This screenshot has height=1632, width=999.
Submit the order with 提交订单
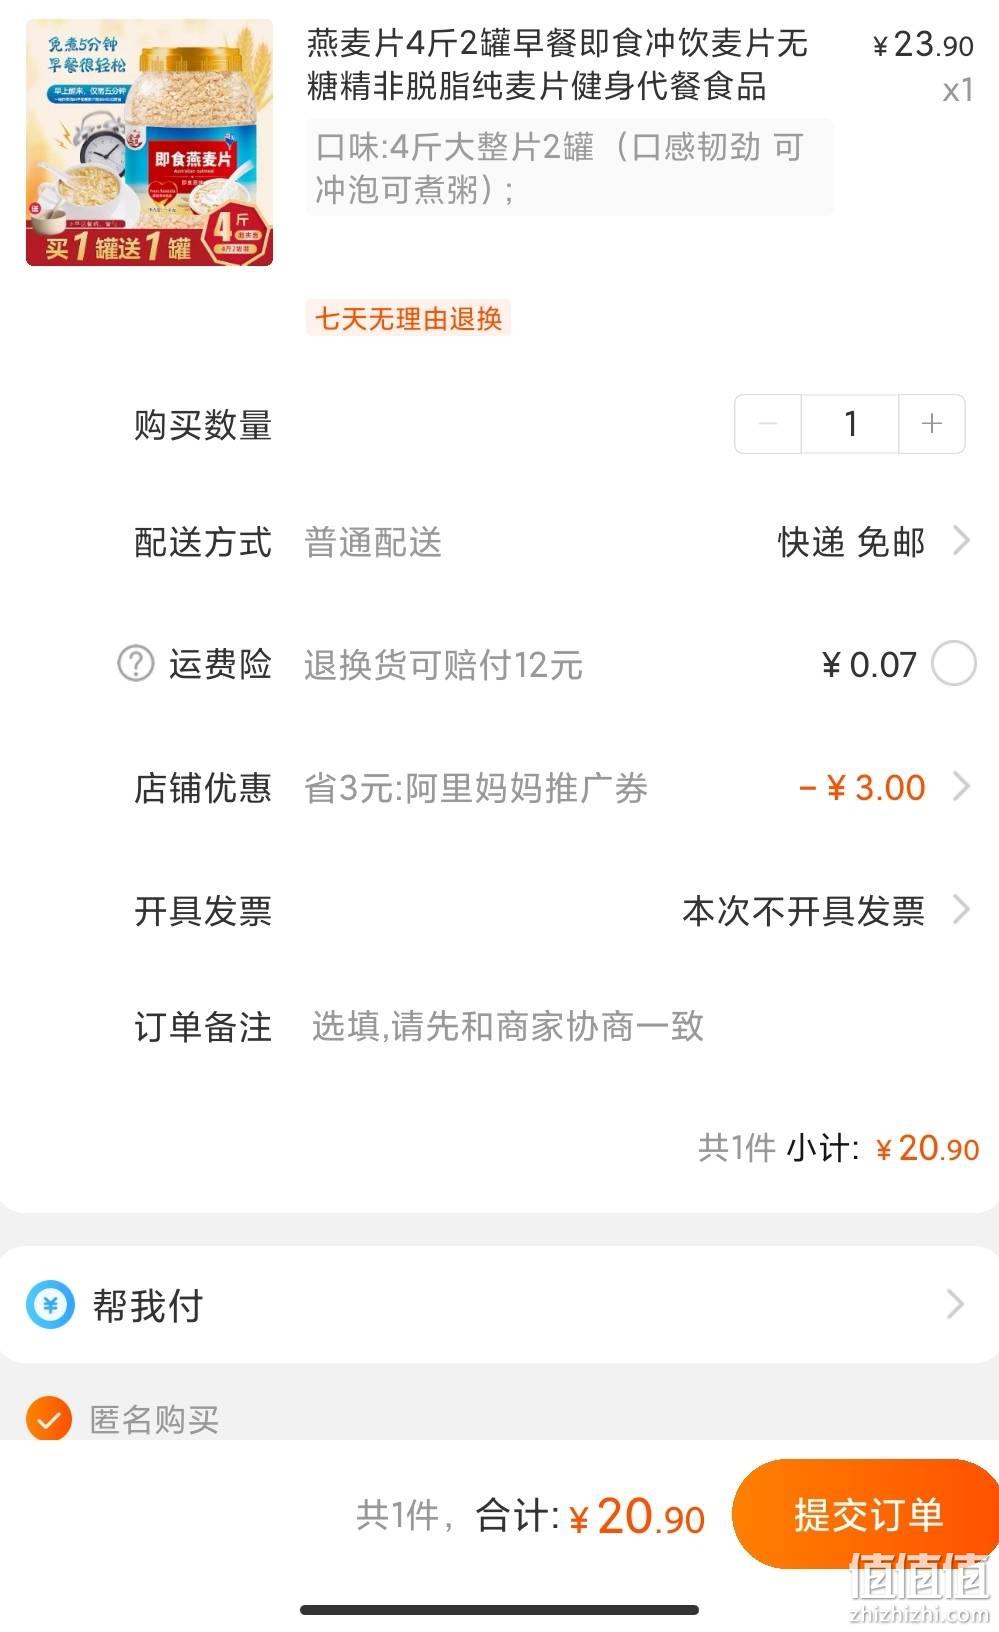pyautogui.click(x=866, y=1514)
